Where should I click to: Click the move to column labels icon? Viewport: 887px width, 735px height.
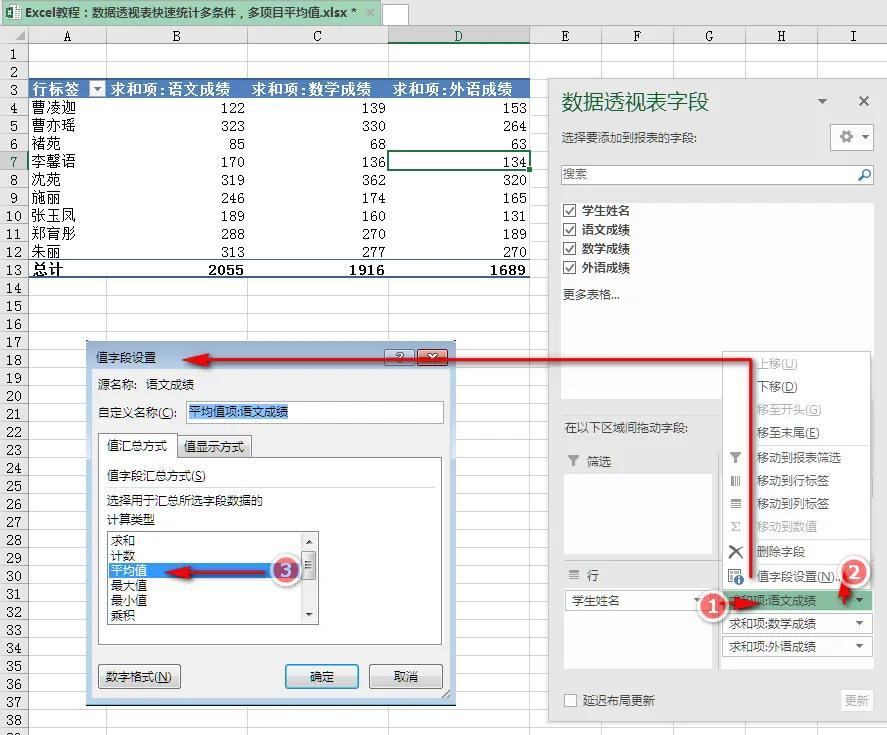(735, 504)
